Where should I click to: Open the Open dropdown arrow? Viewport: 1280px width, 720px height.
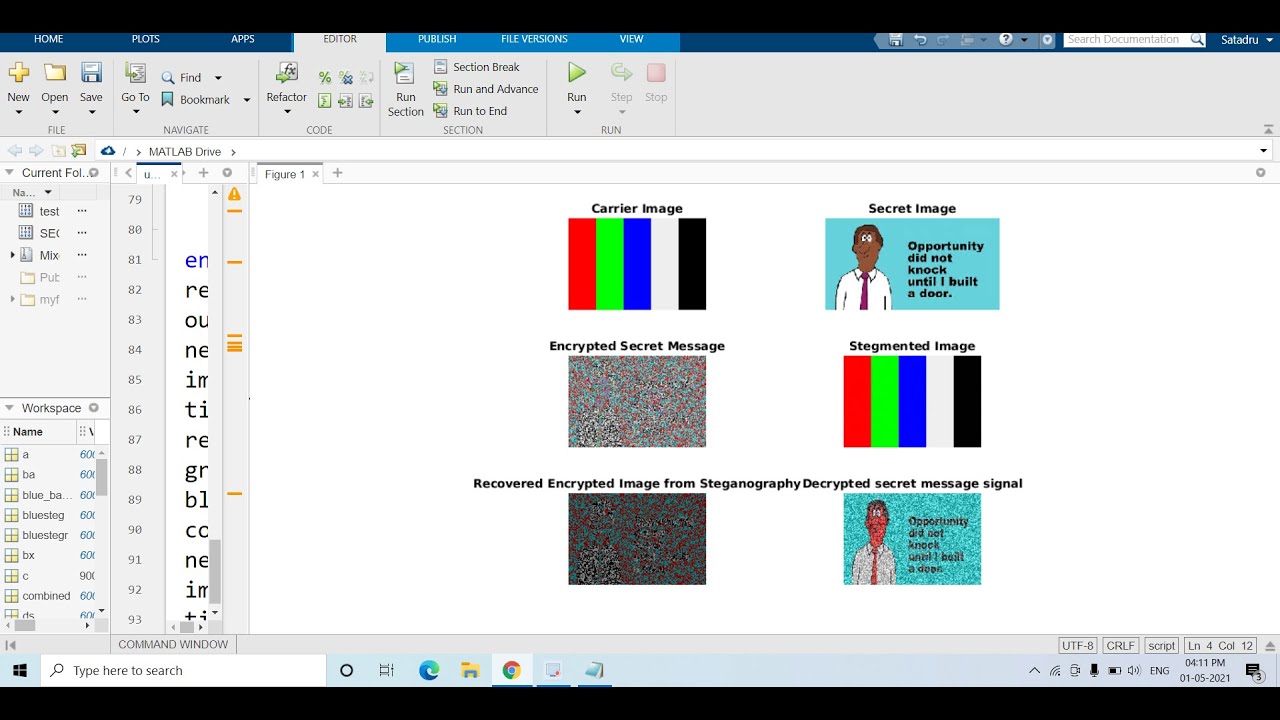point(55,112)
